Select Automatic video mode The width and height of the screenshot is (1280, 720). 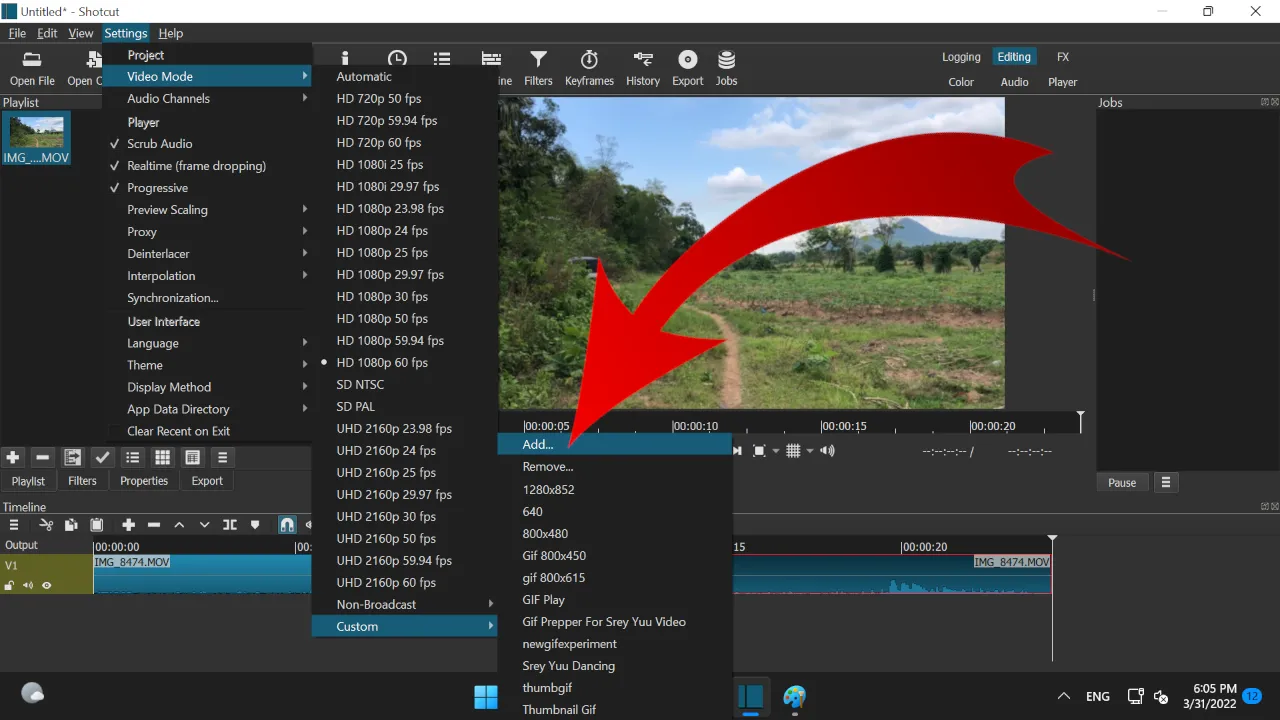tap(405, 77)
